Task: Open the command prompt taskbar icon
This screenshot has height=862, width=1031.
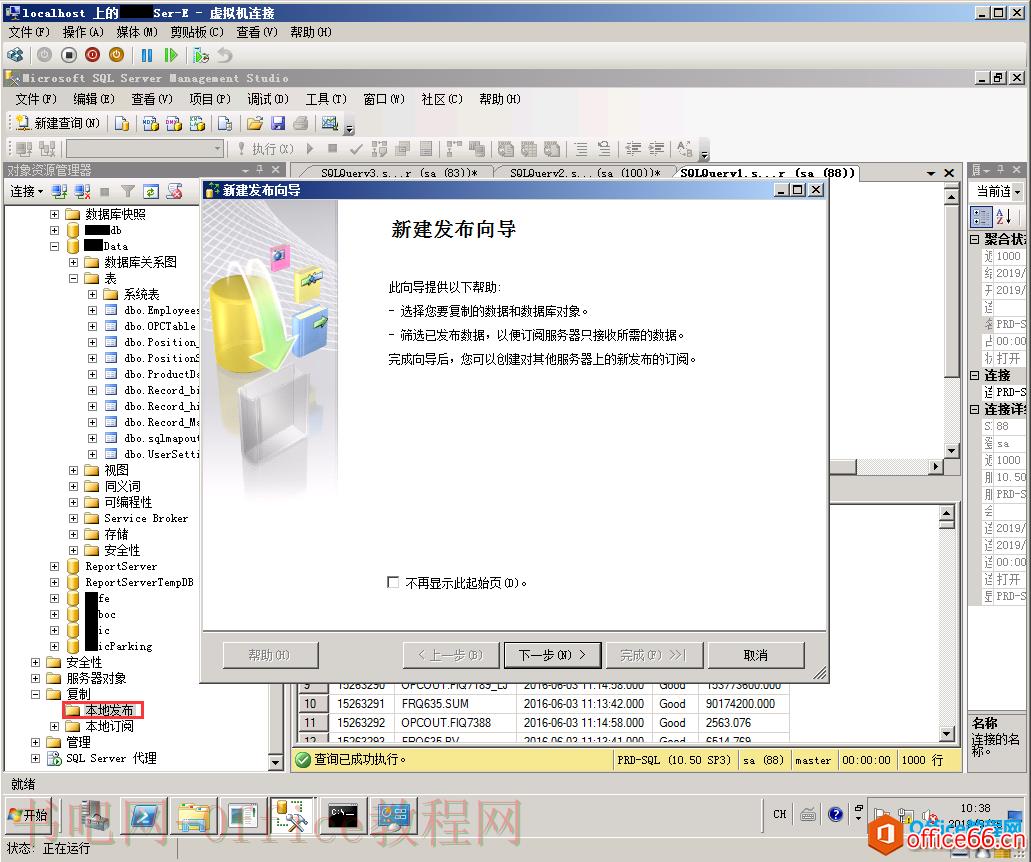Action: [x=343, y=815]
